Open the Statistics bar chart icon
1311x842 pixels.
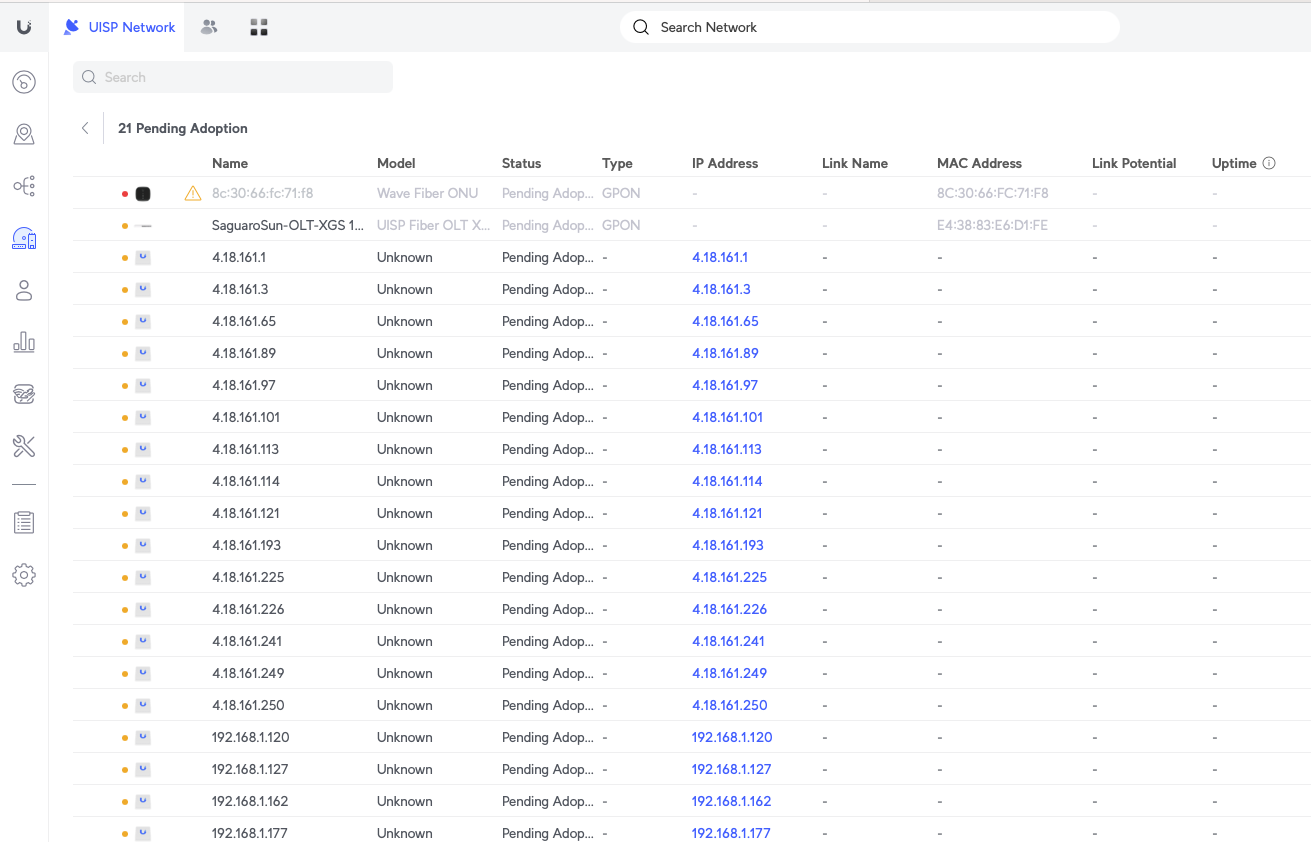24,342
